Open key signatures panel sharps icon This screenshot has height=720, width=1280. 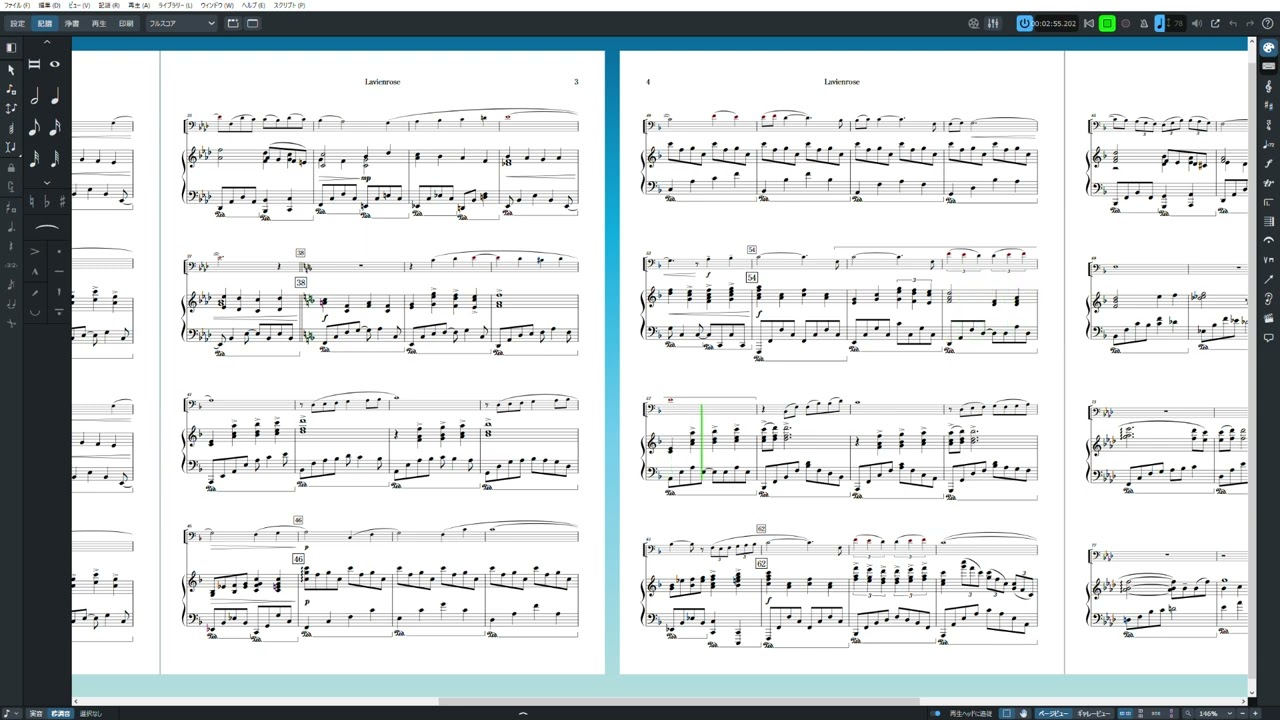1268,106
